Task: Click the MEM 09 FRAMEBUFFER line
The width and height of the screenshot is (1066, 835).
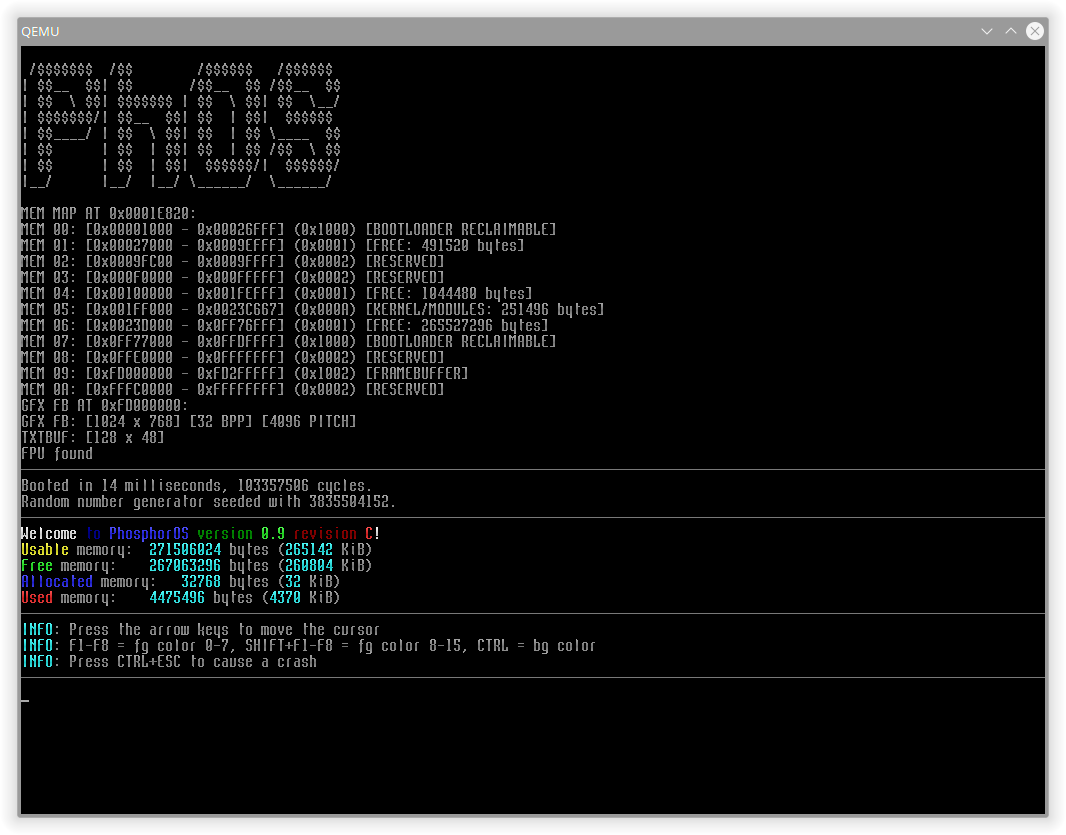Action: (x=245, y=373)
